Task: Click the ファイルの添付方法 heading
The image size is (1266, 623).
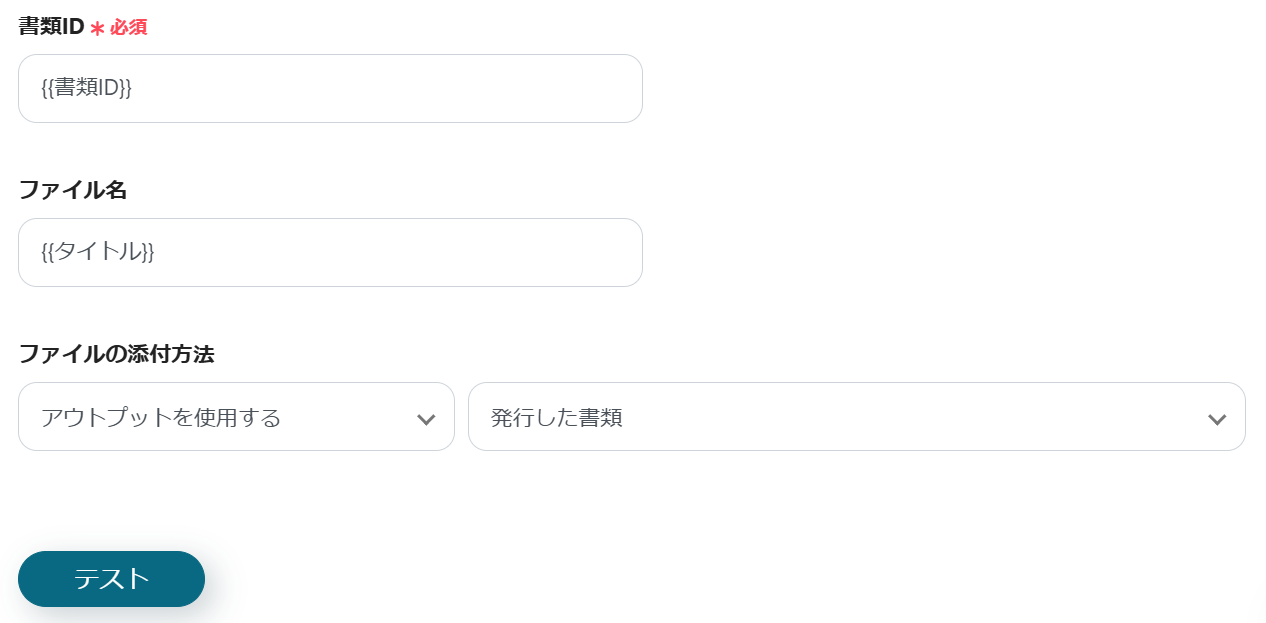Action: (x=116, y=353)
